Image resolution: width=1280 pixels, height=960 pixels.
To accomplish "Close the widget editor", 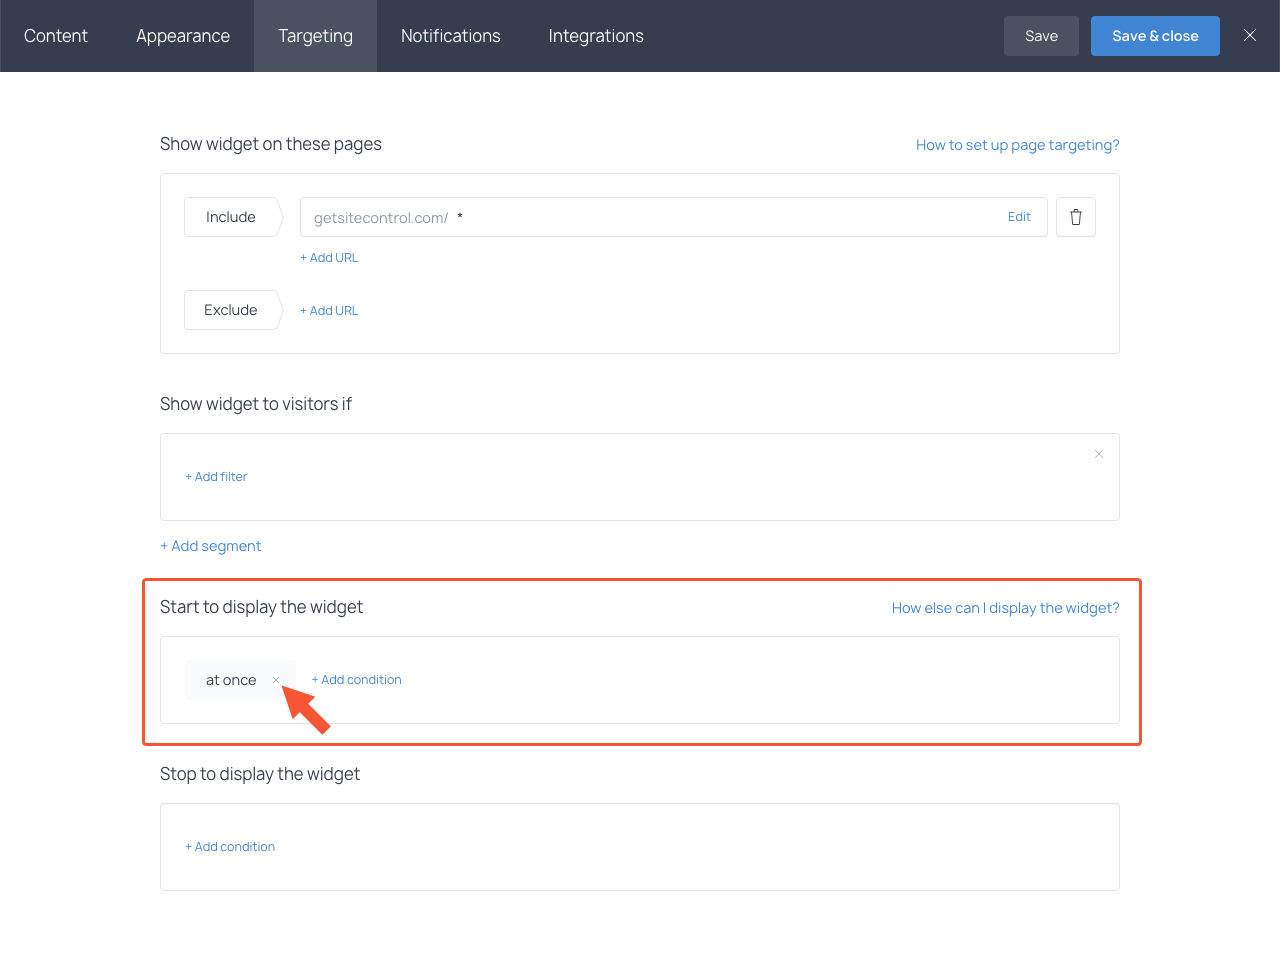I will click(1249, 35).
